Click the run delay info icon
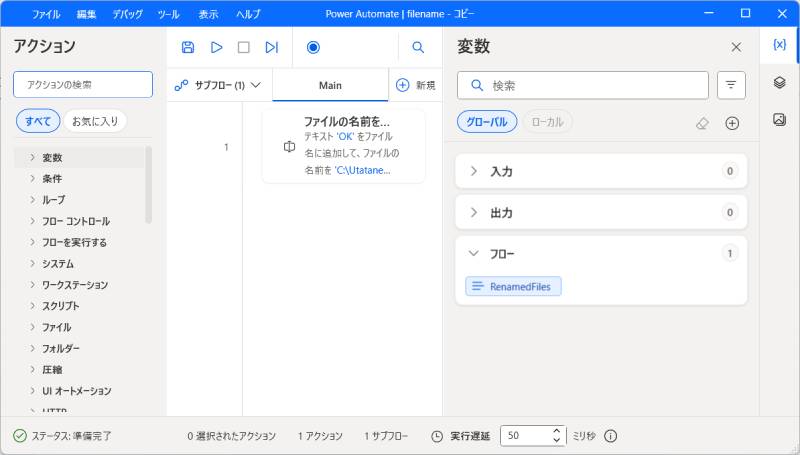Screen dimensions: 800x455 pos(610,436)
